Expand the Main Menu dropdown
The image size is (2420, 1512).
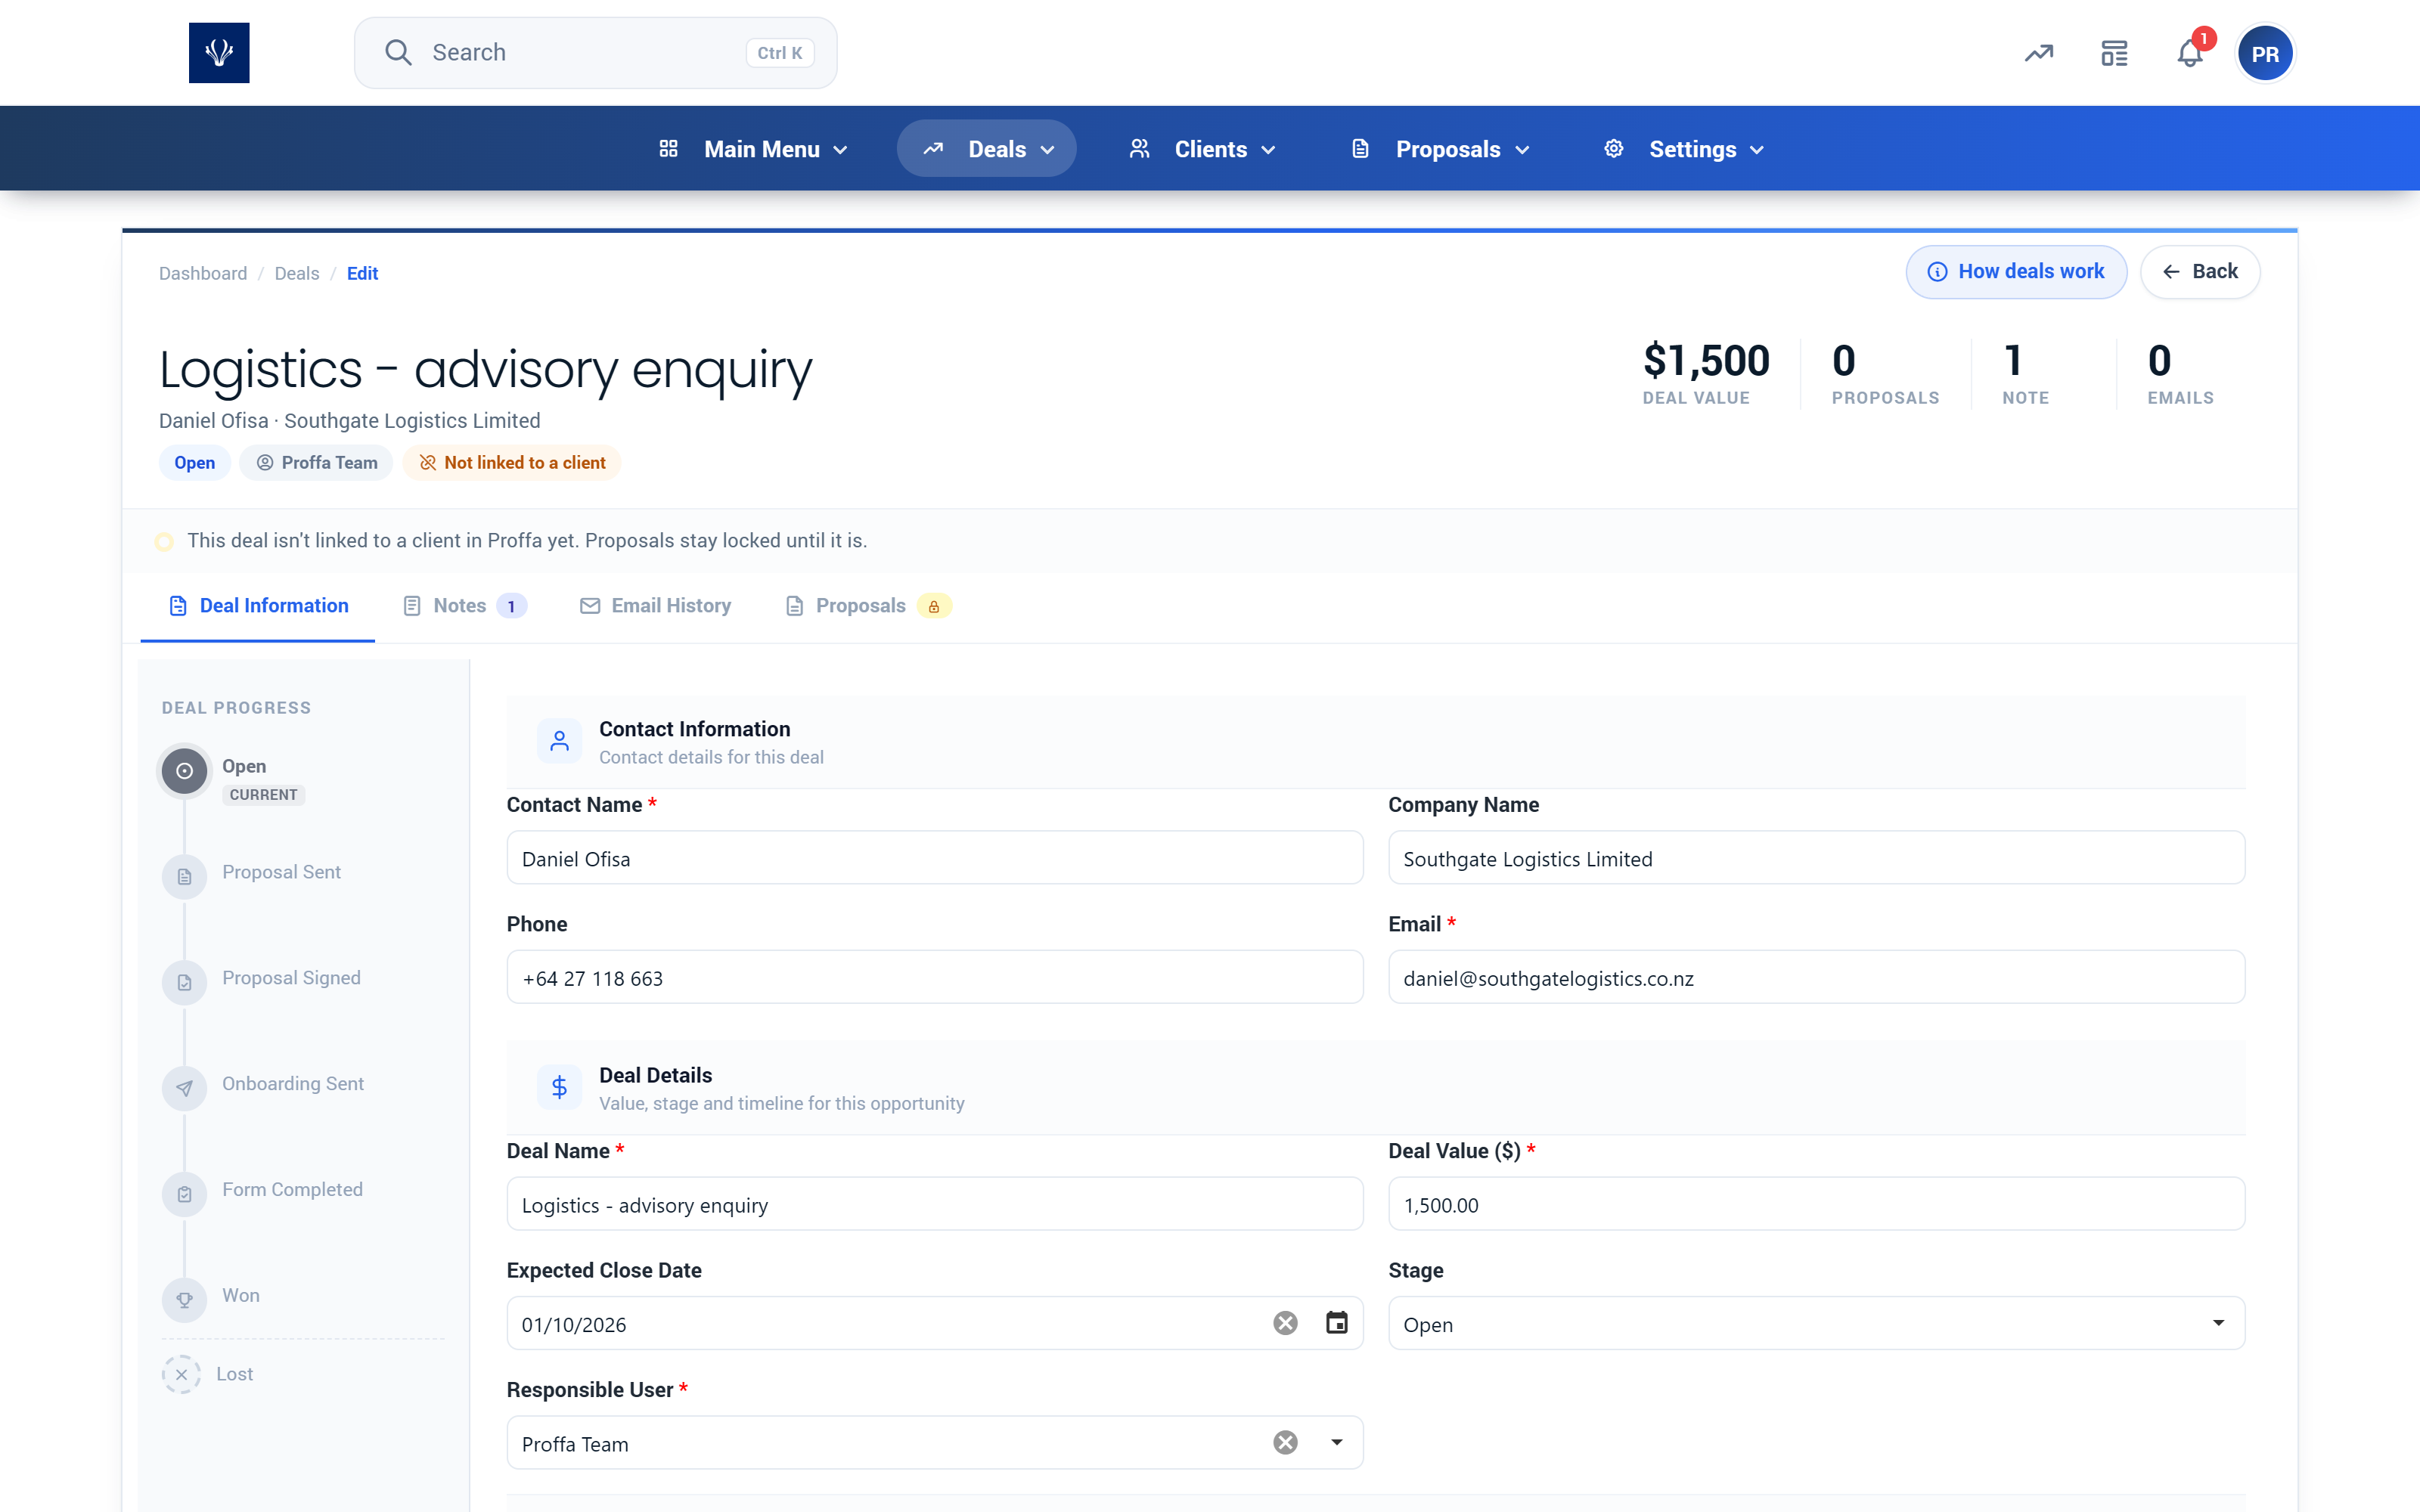pos(754,149)
